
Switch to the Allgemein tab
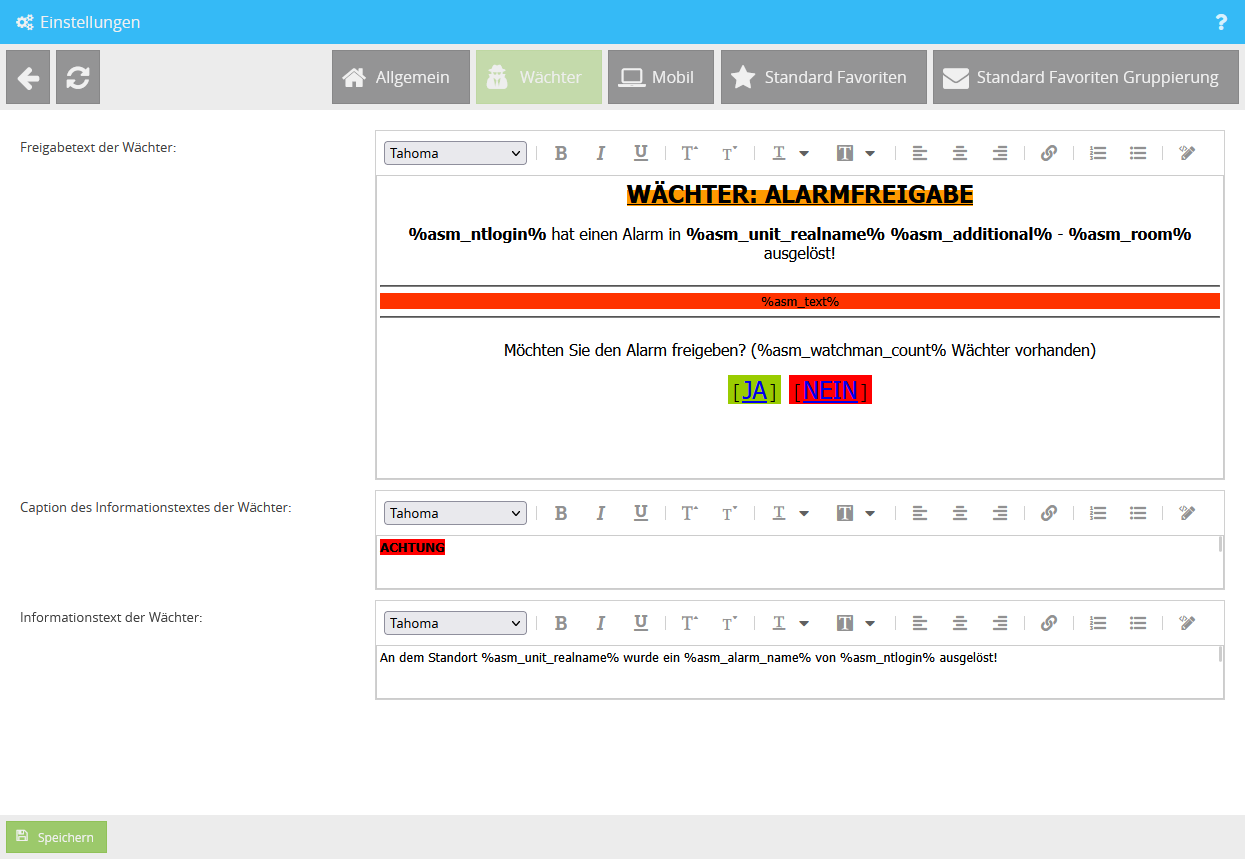(x=400, y=77)
